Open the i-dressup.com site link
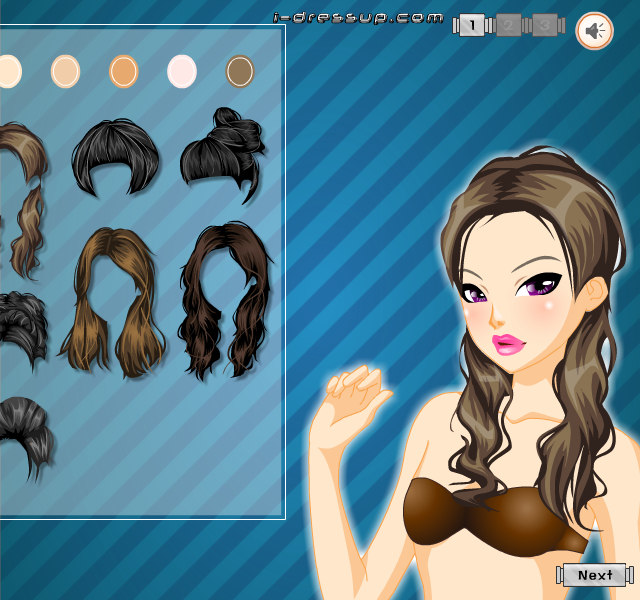 [358, 18]
